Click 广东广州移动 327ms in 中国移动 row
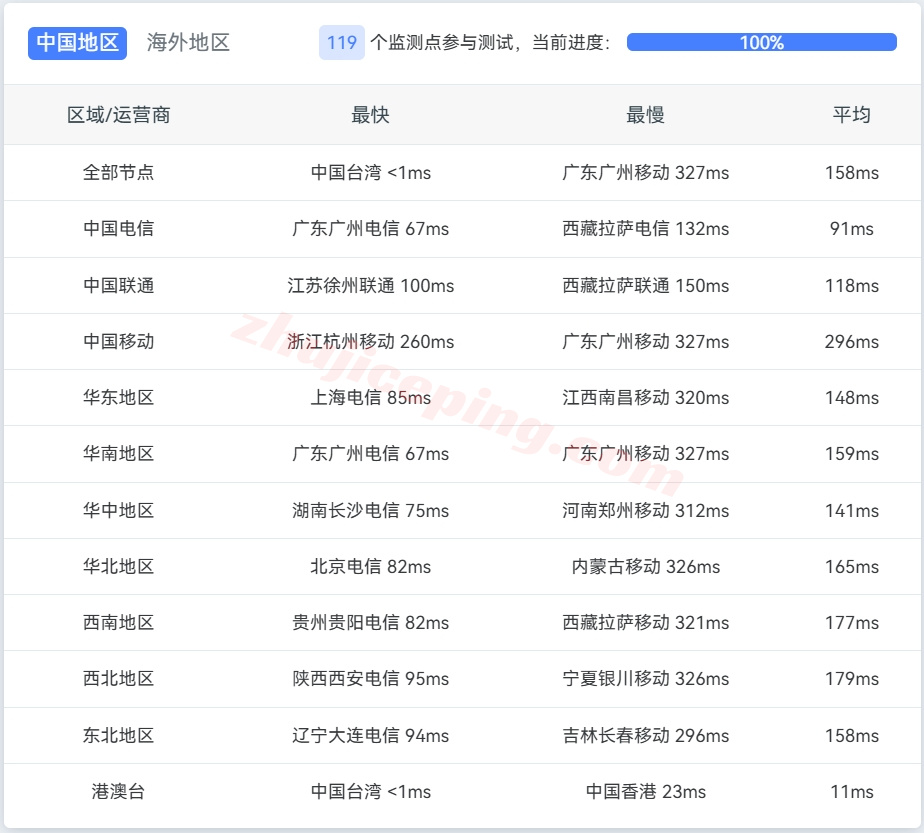 (x=646, y=342)
